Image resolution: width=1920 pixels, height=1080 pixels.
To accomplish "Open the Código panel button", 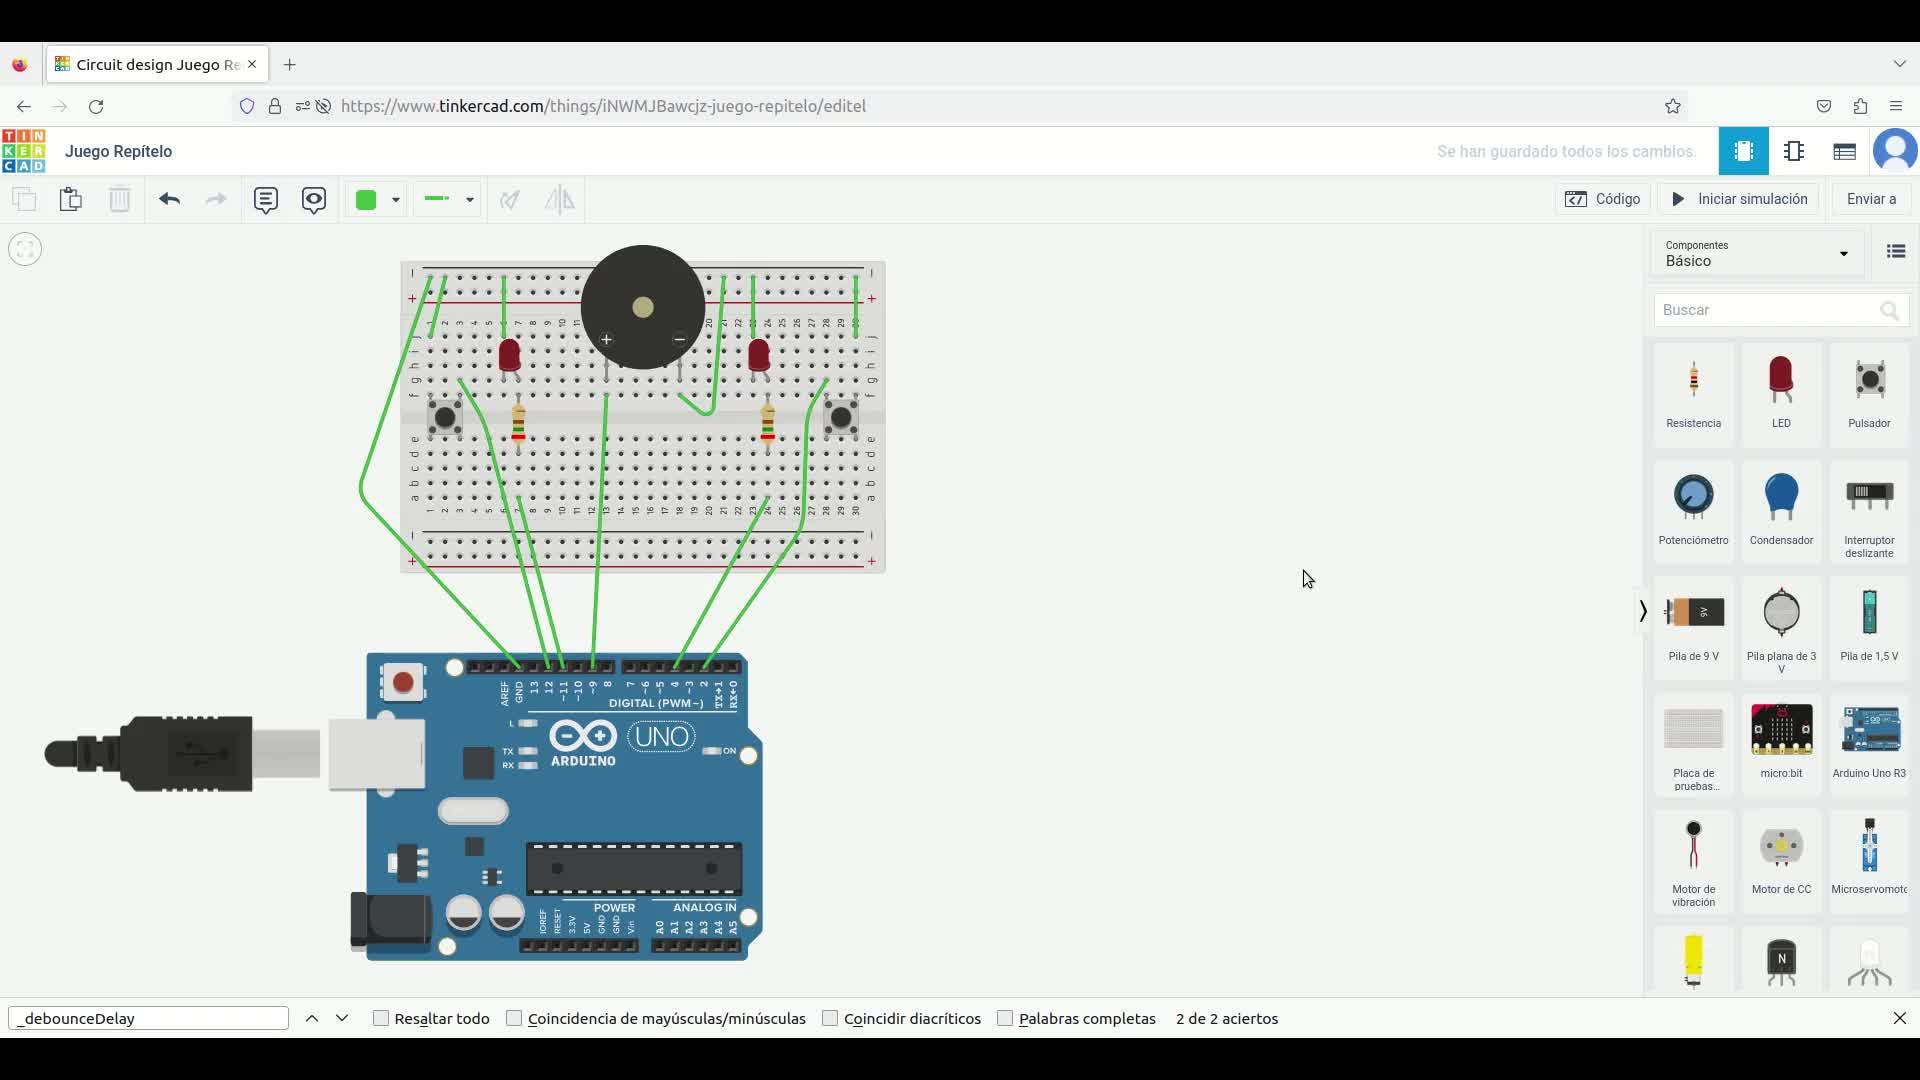I will [1603, 199].
